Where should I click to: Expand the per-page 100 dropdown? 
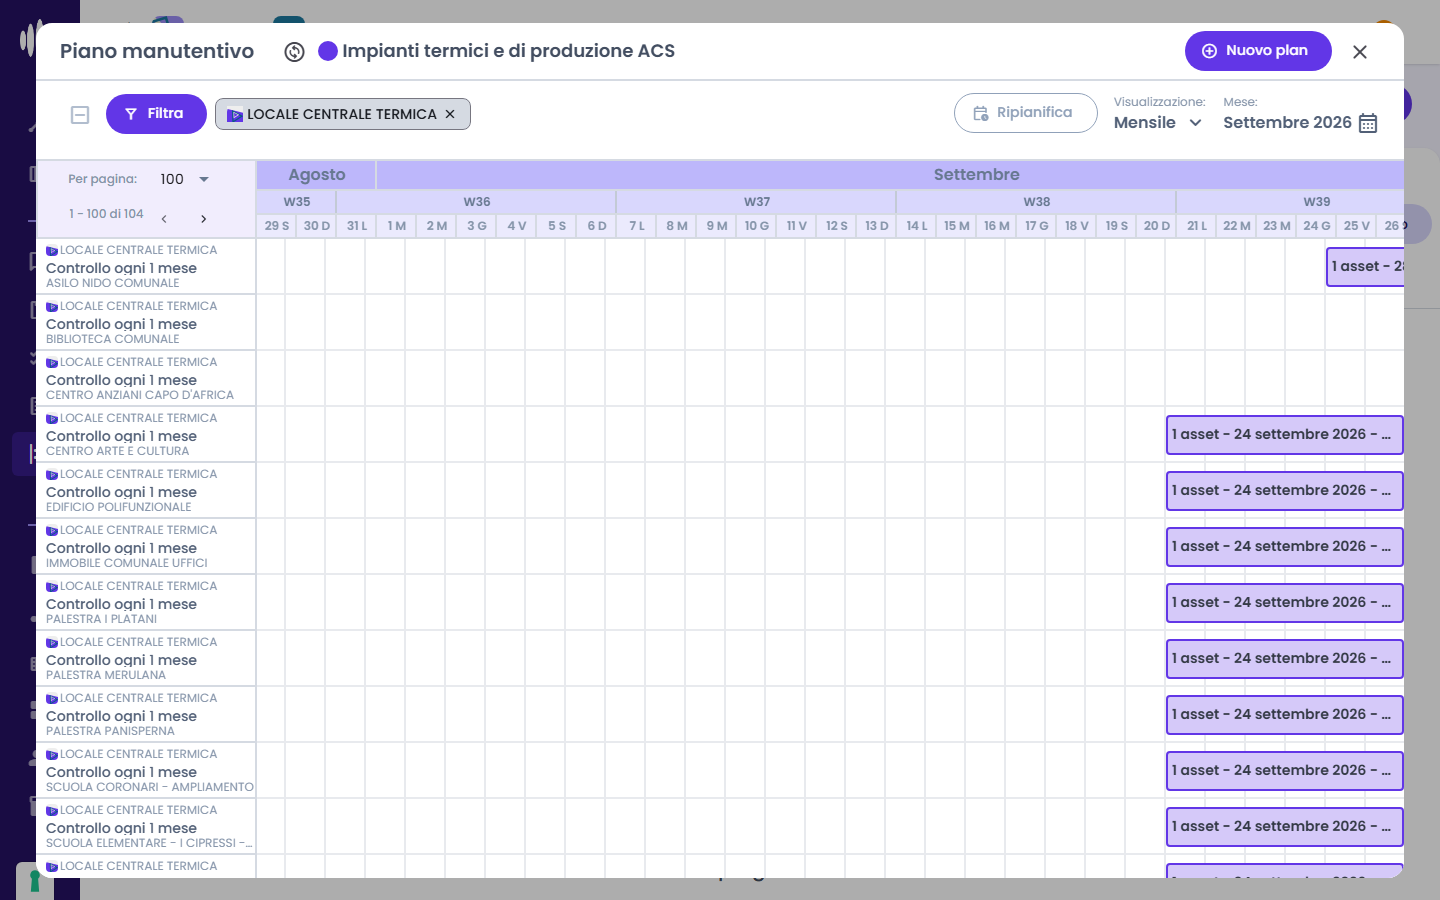coord(185,179)
